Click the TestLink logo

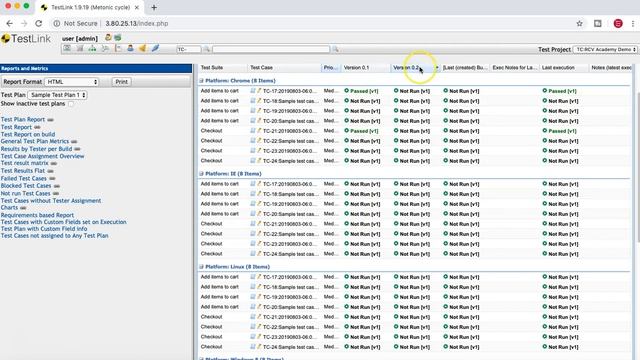[26, 39]
